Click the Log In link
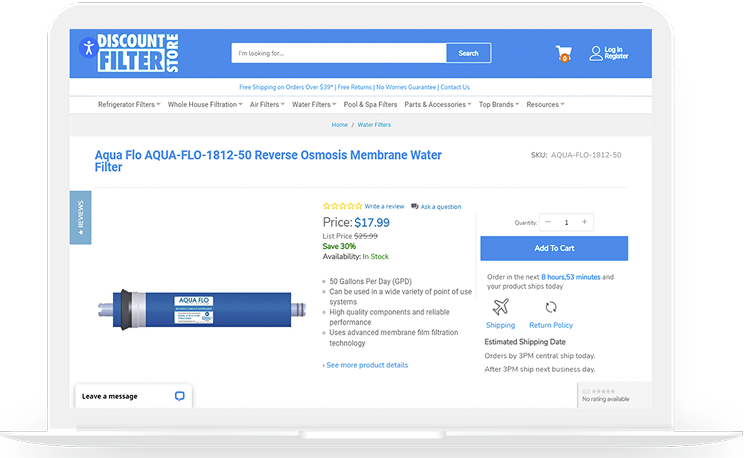The width and height of the screenshot is (744, 458). tap(613, 49)
